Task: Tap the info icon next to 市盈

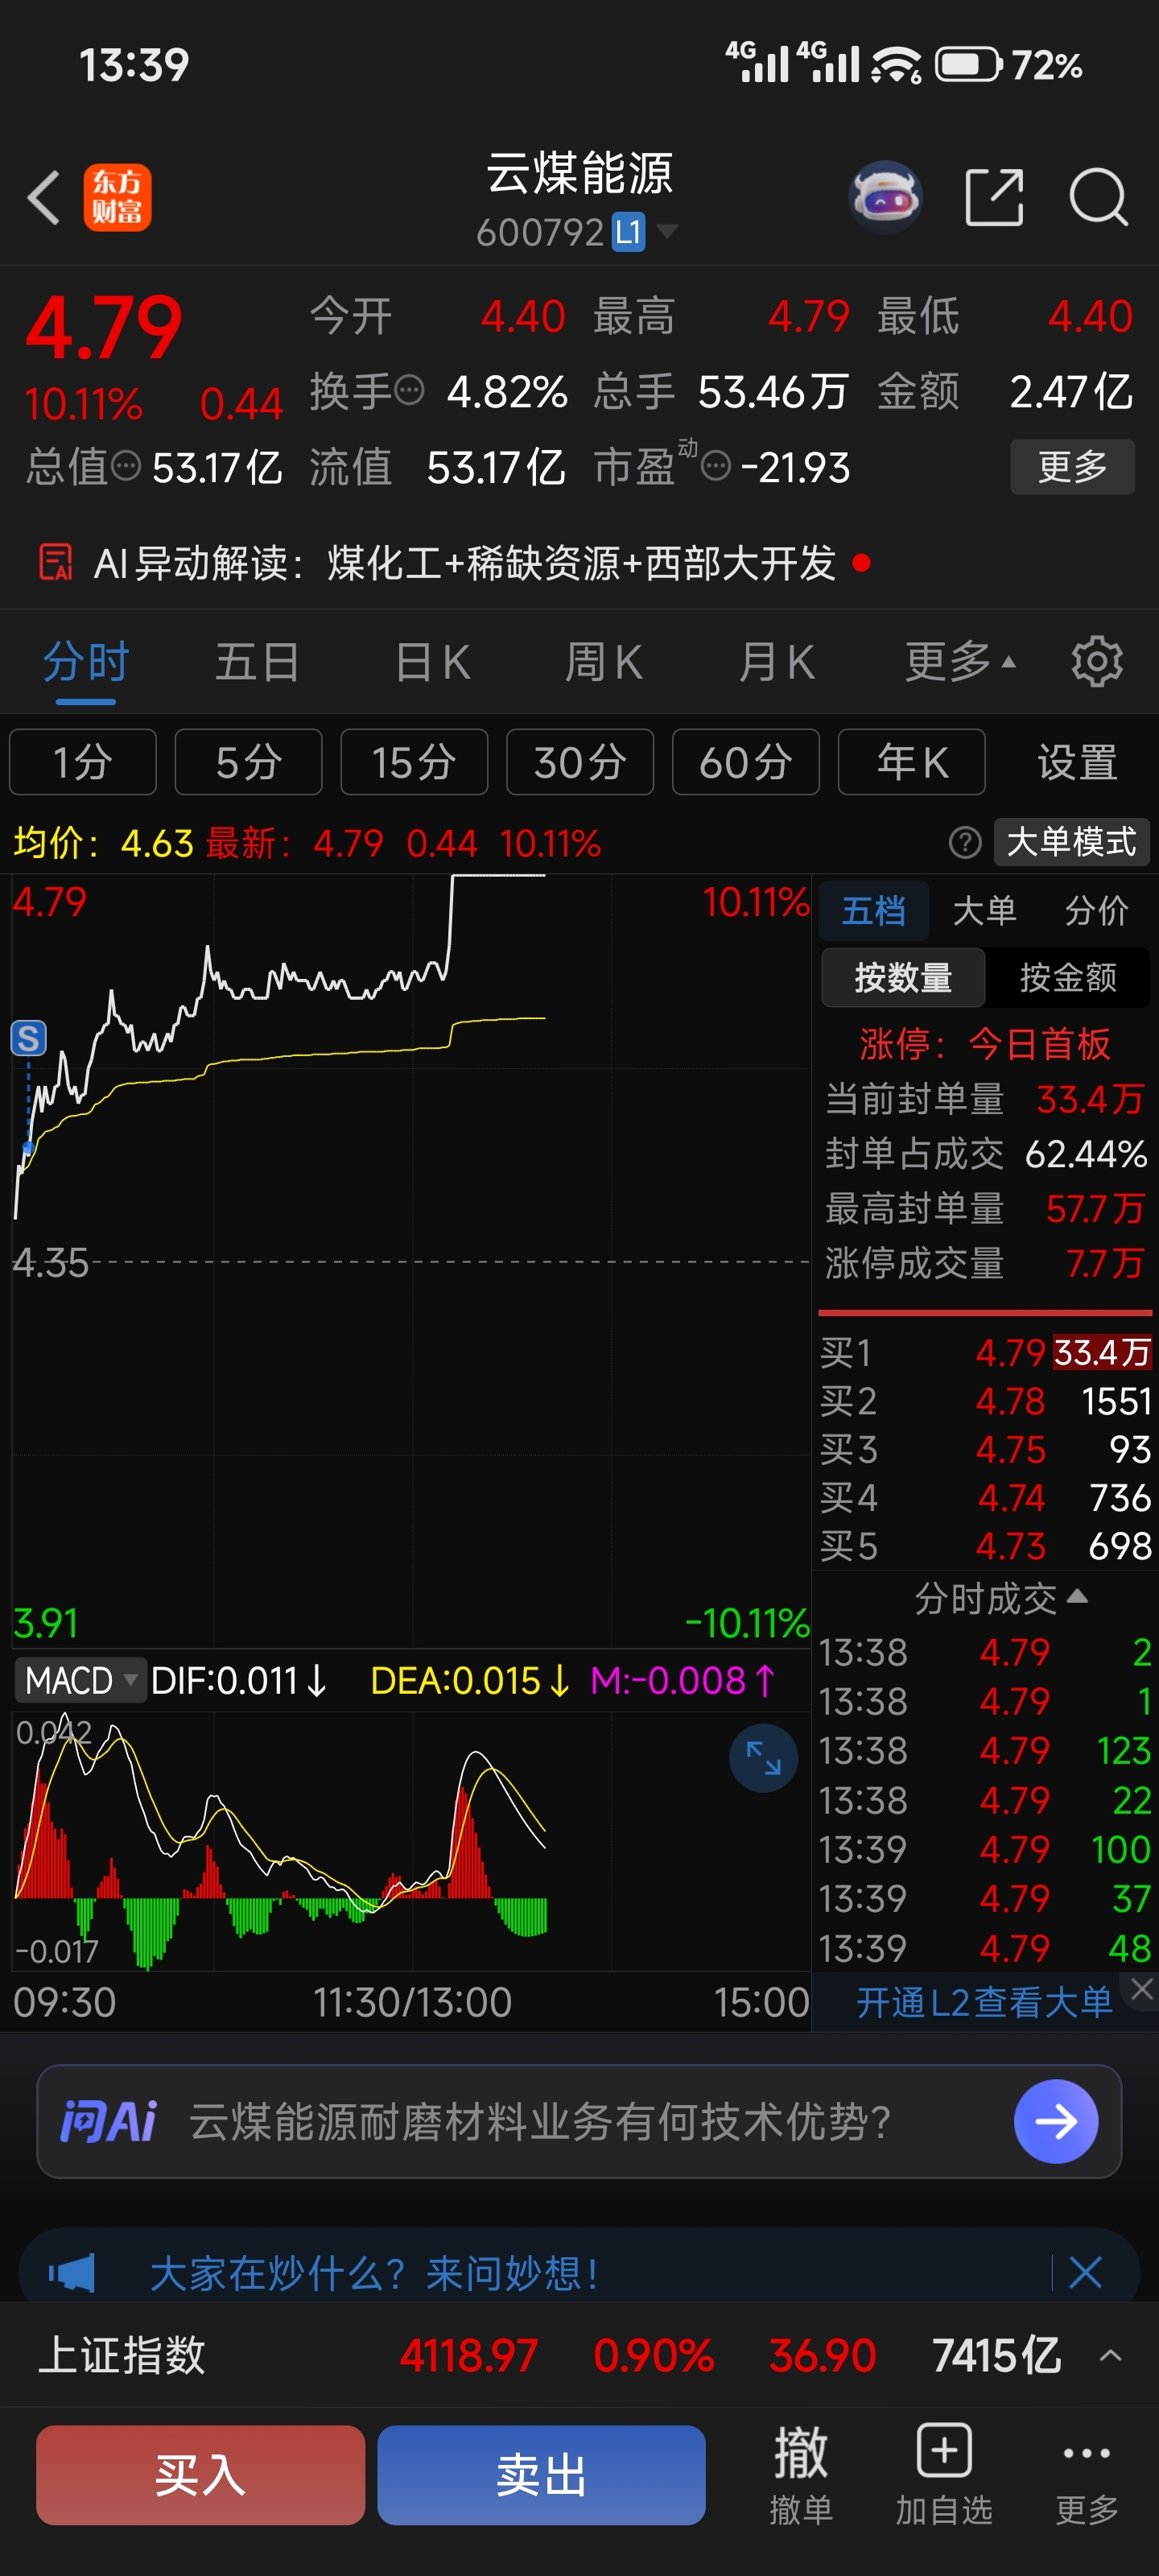Action: pos(716,466)
